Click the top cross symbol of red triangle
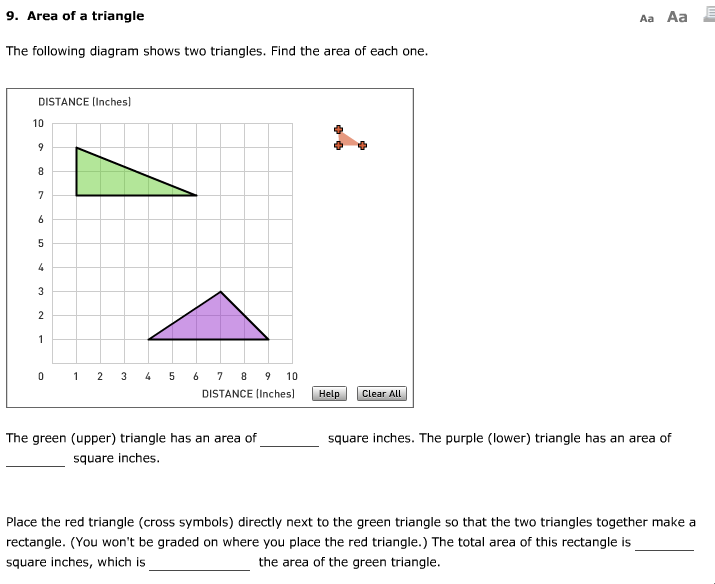Viewport: 715px width, 584px height. point(339,129)
